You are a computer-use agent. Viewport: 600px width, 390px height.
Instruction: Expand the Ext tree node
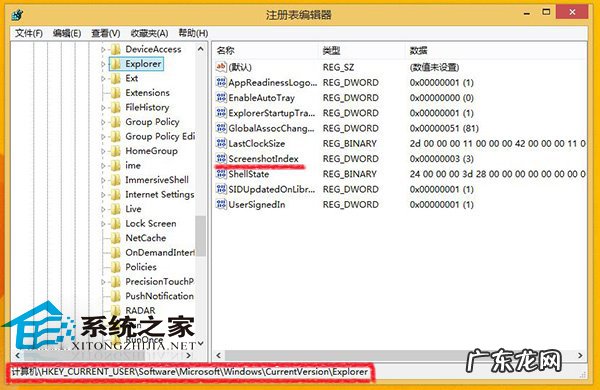(x=103, y=78)
